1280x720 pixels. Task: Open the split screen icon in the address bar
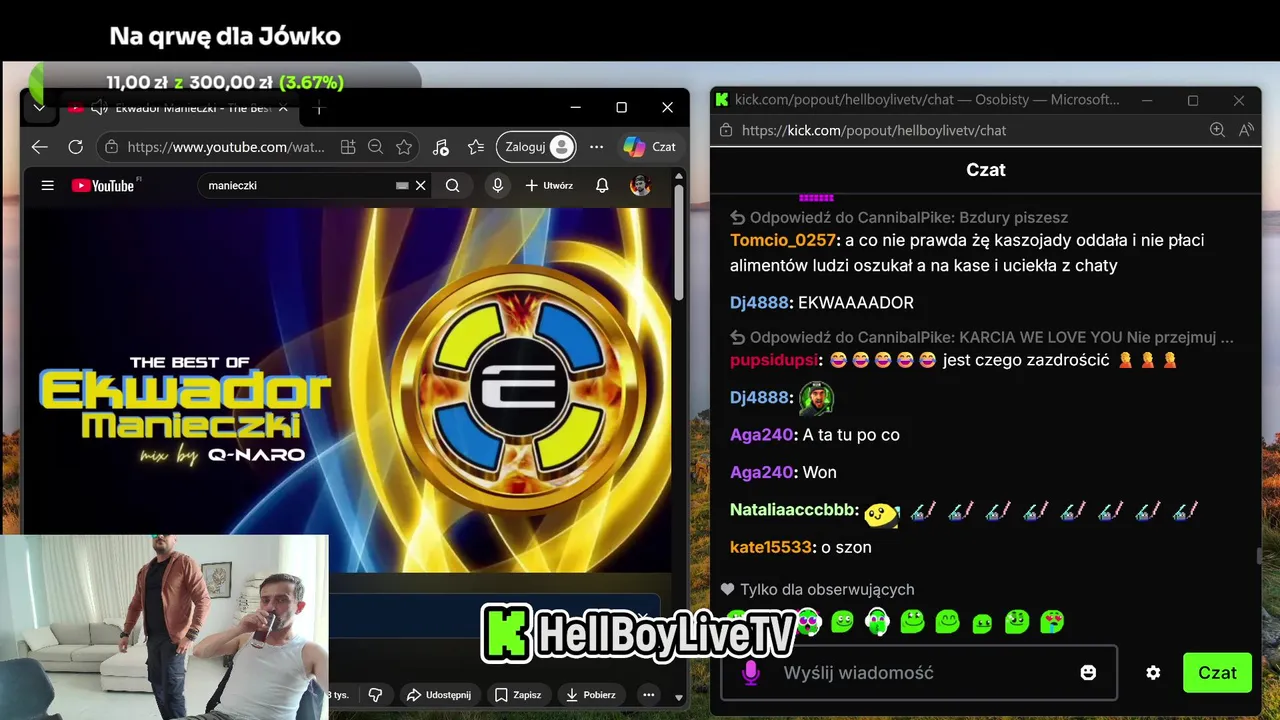tap(348, 147)
